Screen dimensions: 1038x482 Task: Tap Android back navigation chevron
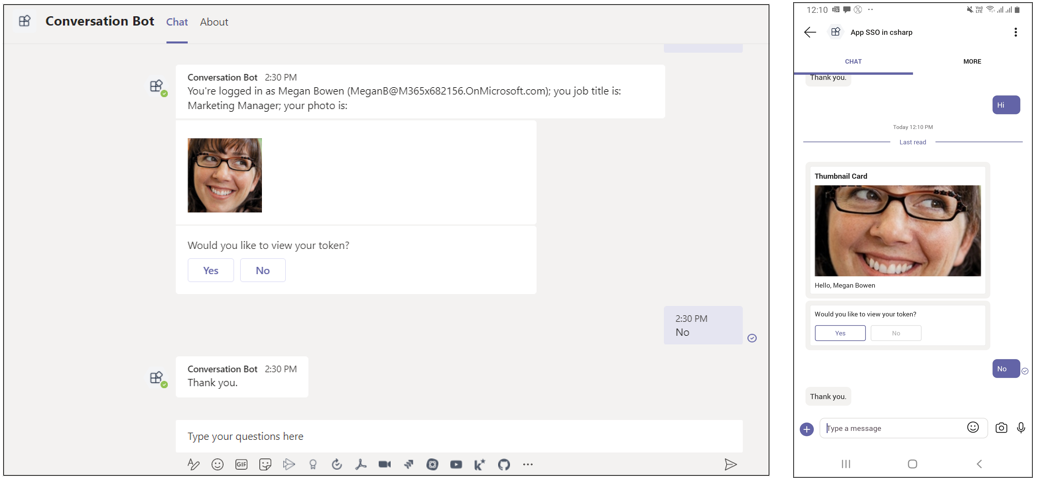pyautogui.click(x=979, y=464)
